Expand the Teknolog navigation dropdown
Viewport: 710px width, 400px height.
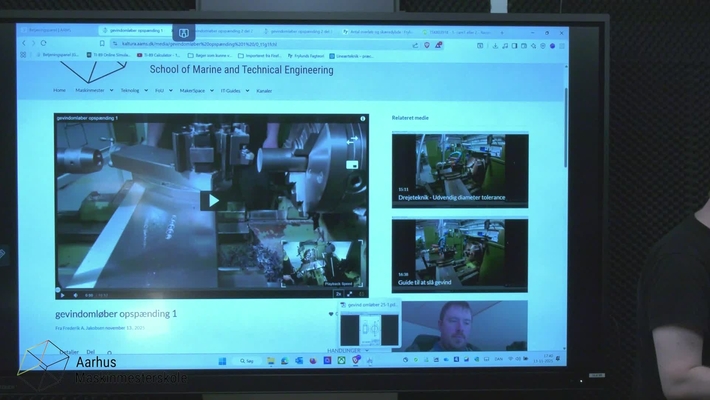[131, 90]
